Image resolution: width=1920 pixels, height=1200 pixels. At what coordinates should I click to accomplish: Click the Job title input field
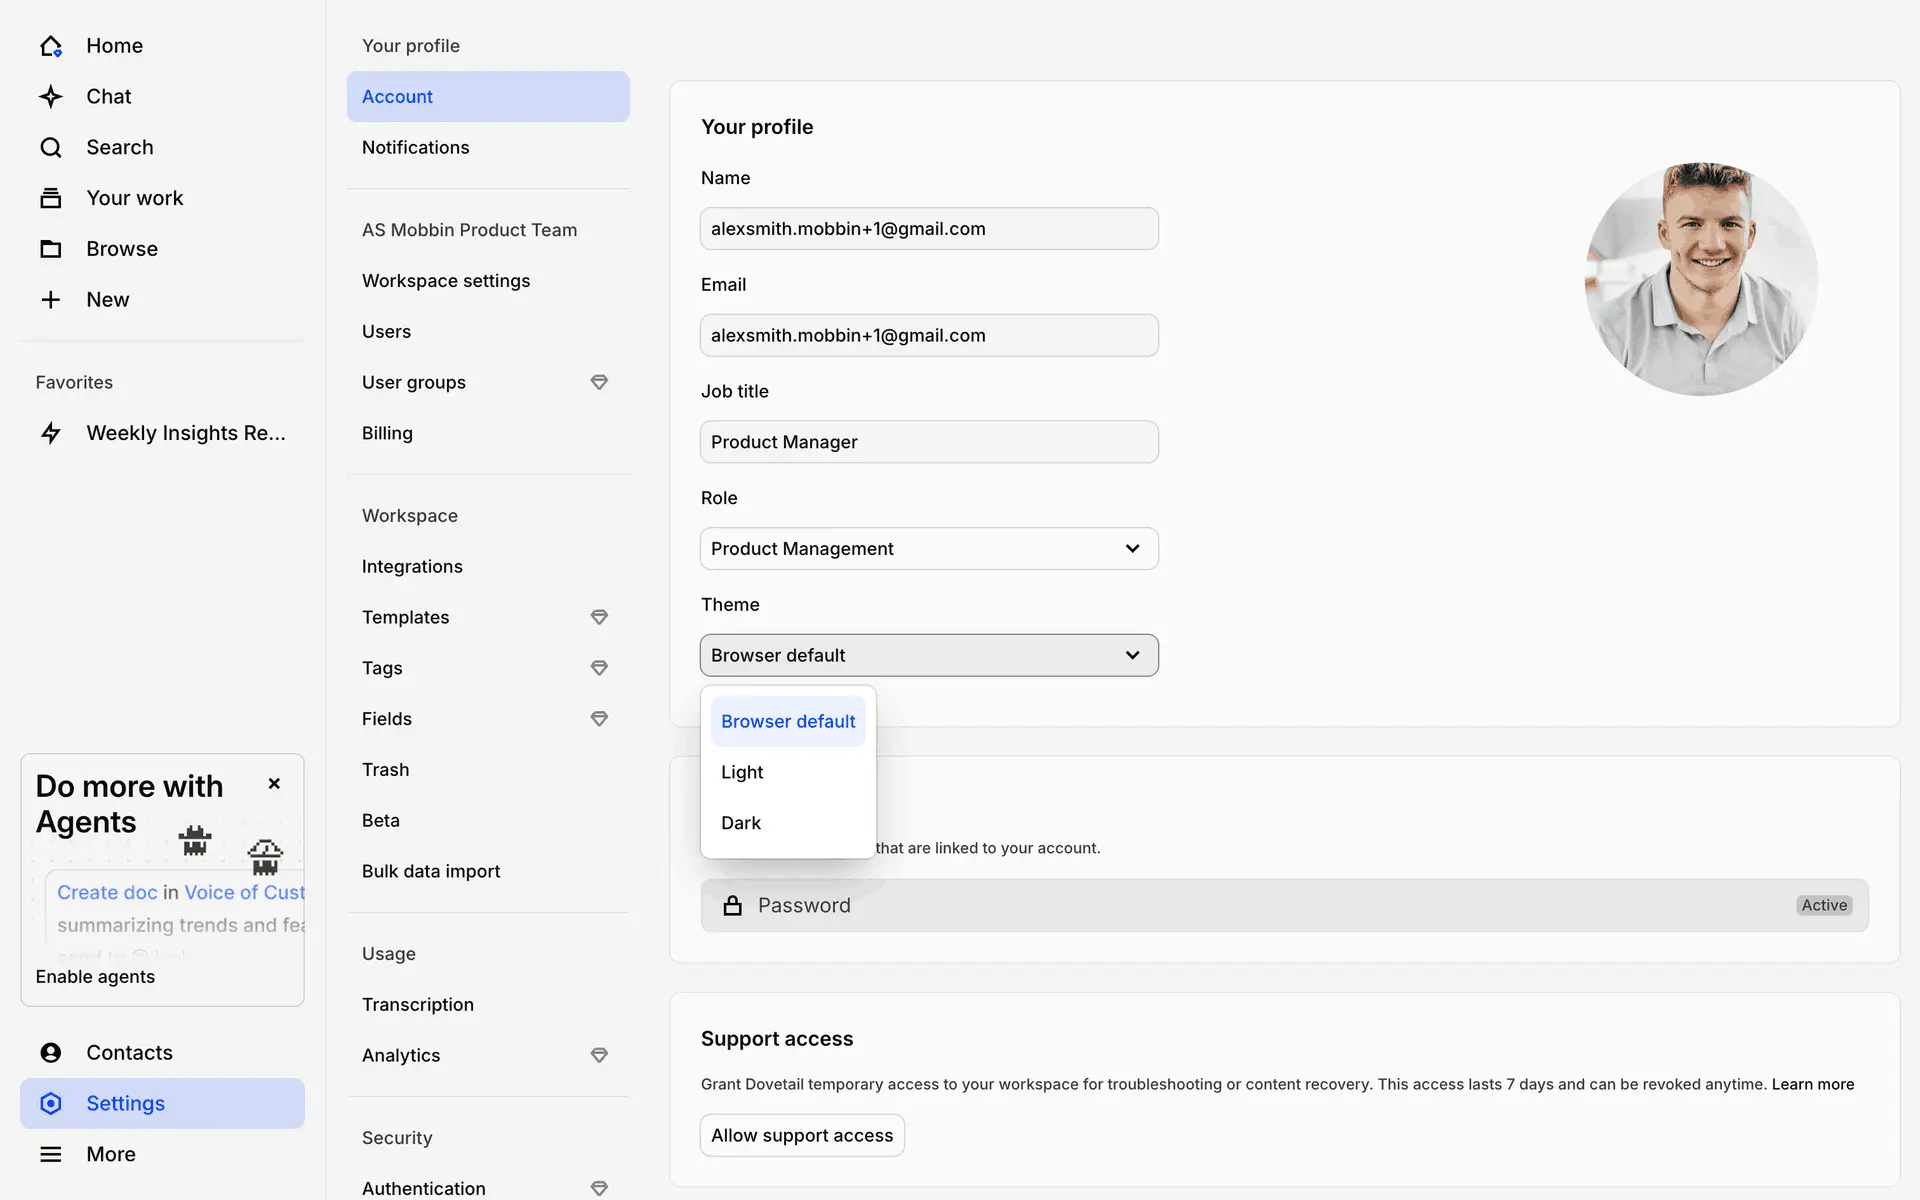[929, 442]
